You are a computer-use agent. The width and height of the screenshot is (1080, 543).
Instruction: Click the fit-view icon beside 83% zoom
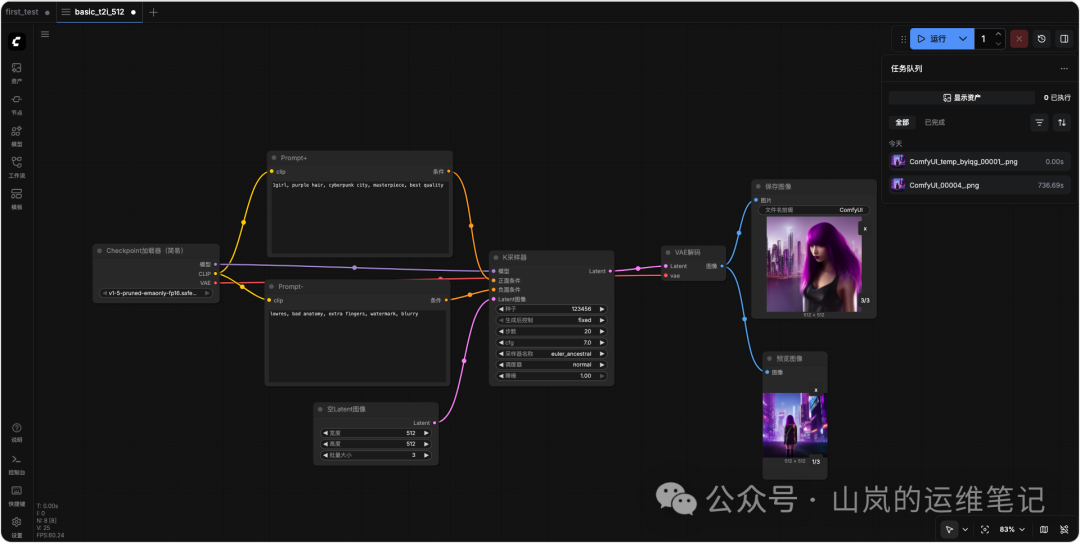984,529
